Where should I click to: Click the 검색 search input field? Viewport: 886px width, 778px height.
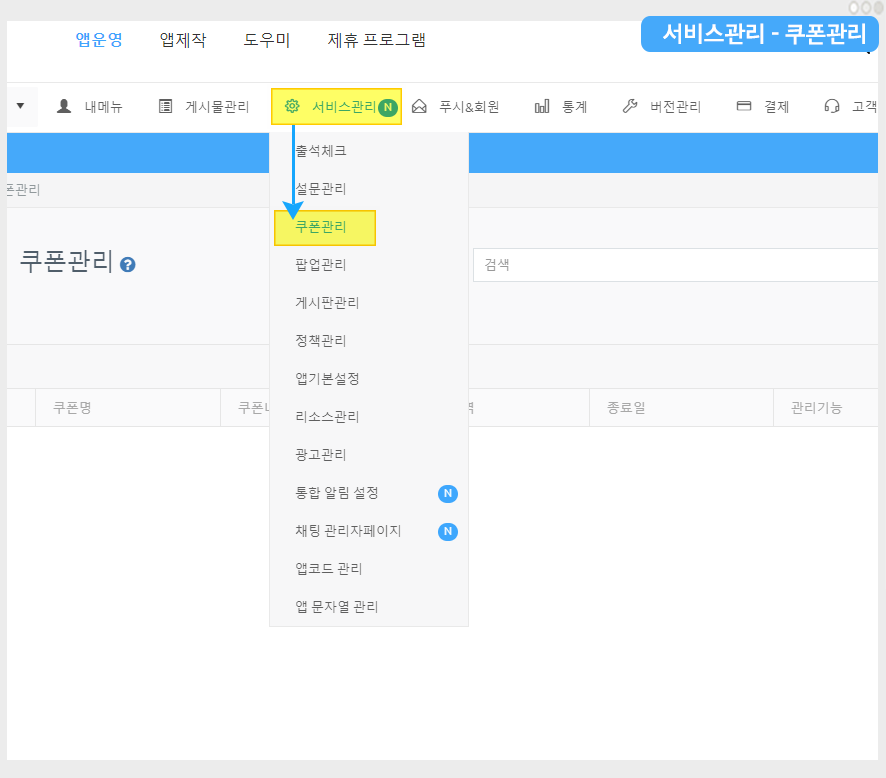675,265
